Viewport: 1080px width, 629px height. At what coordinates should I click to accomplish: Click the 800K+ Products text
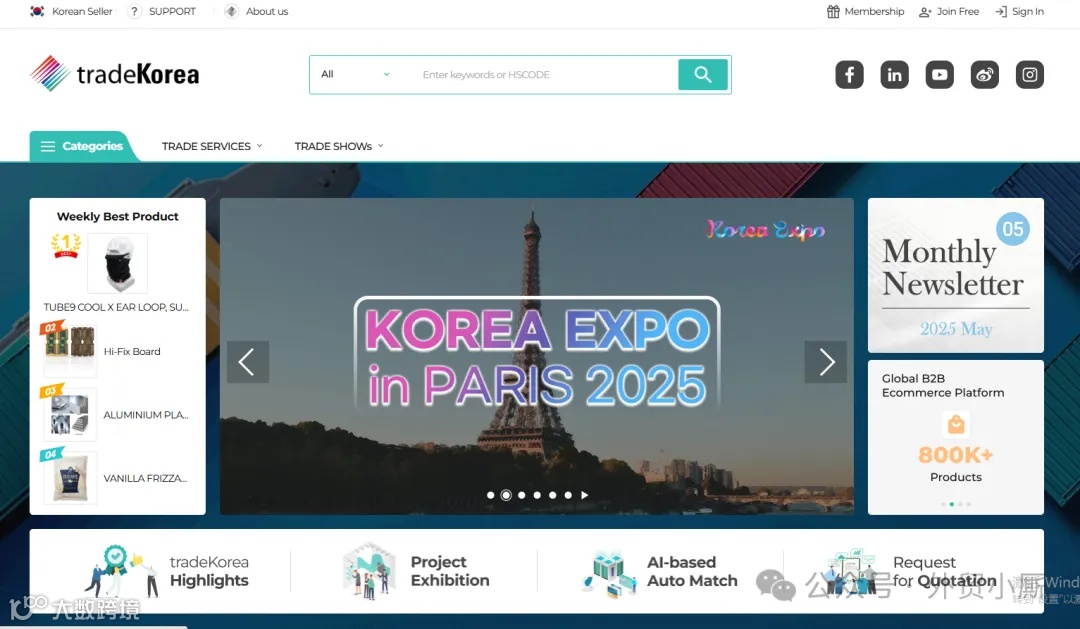click(955, 464)
